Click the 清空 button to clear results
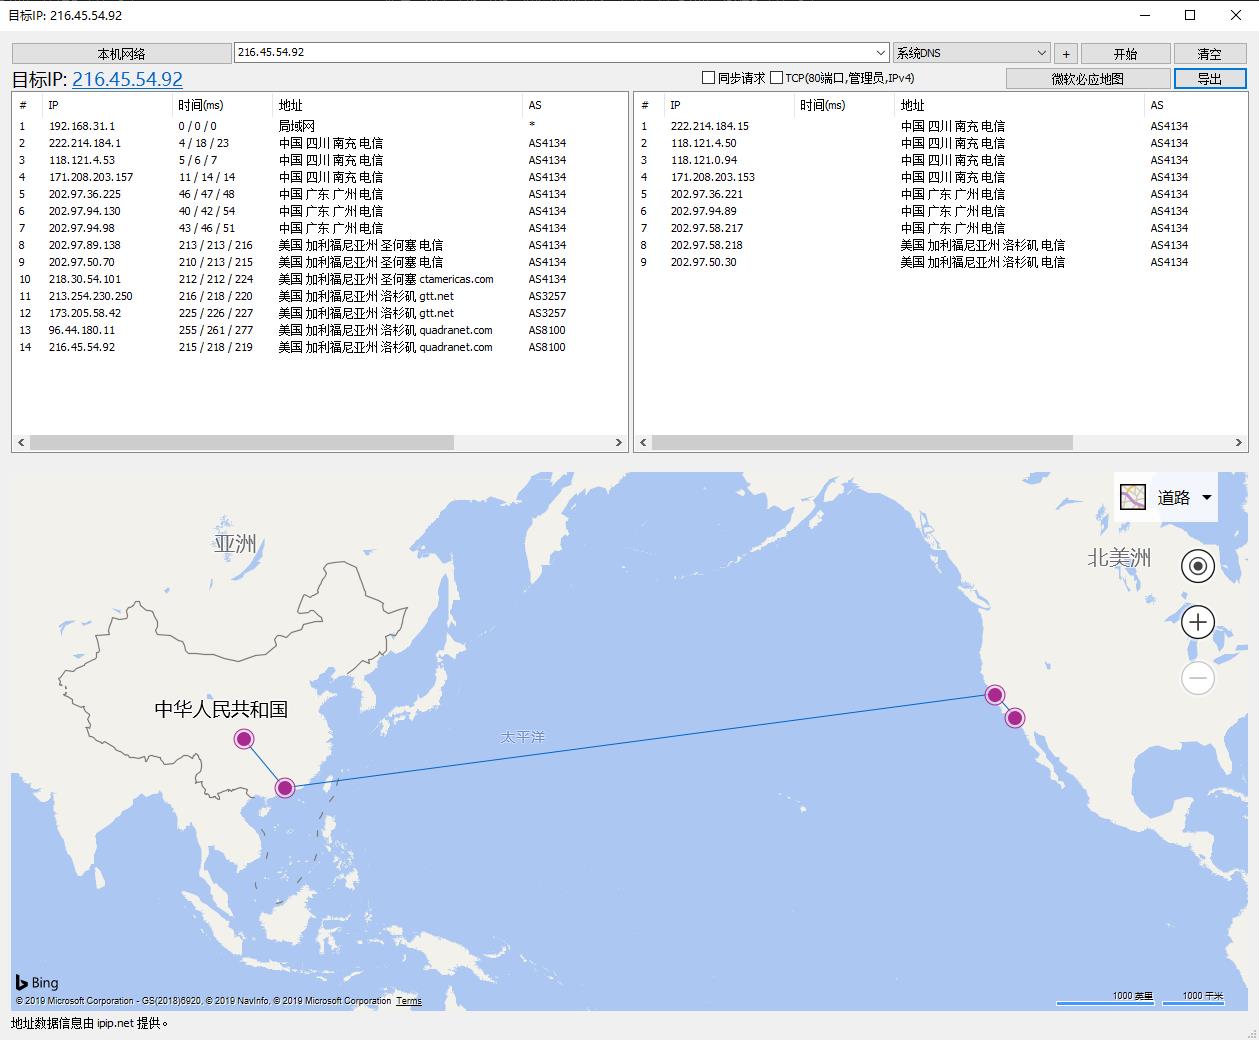The image size is (1259, 1040). click(1210, 52)
